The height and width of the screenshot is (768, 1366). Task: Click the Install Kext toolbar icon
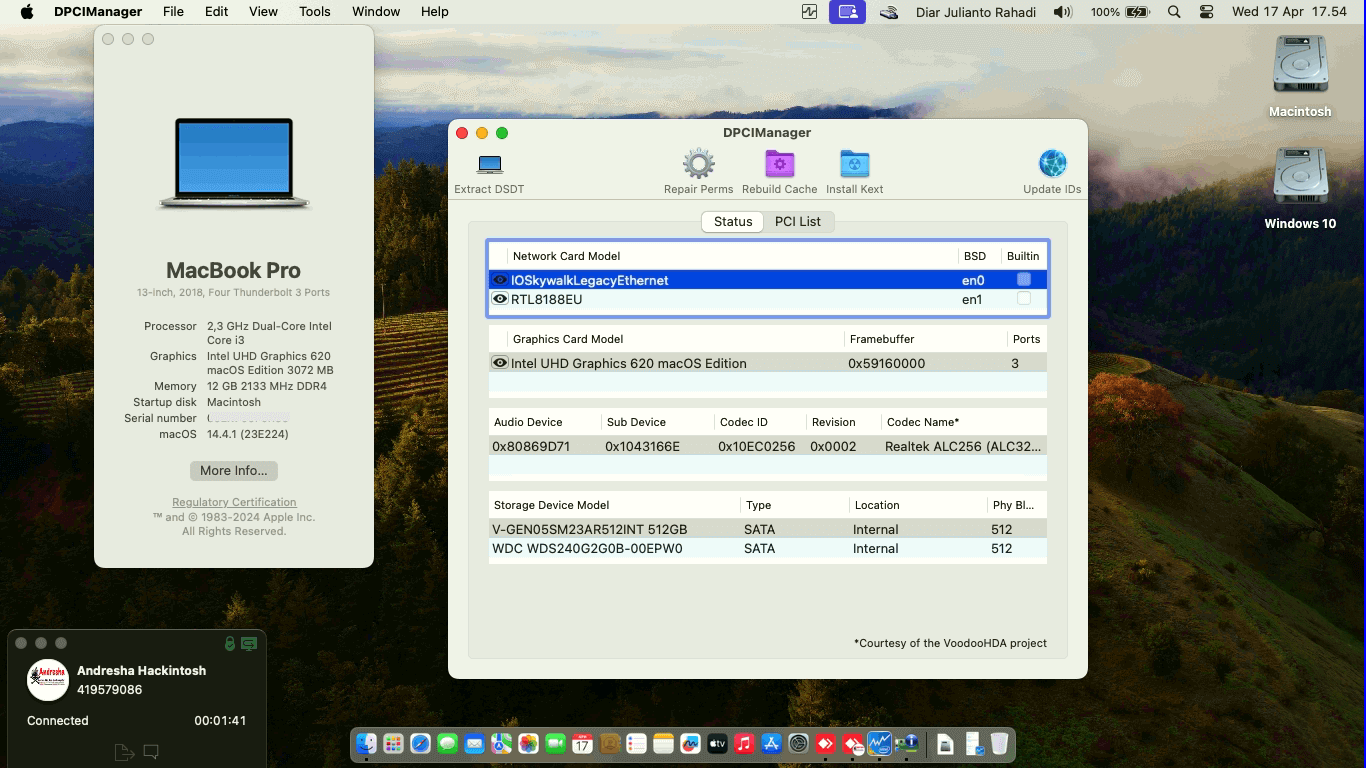tap(854, 164)
